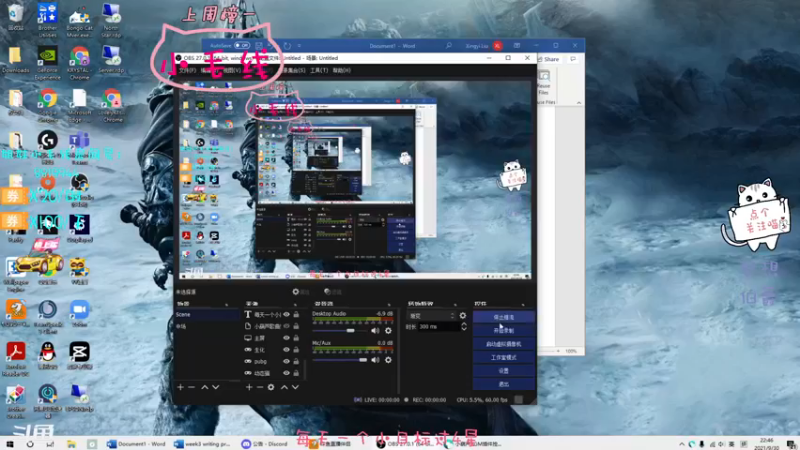
Task: Open transition properties gear icon
Action: tap(463, 316)
